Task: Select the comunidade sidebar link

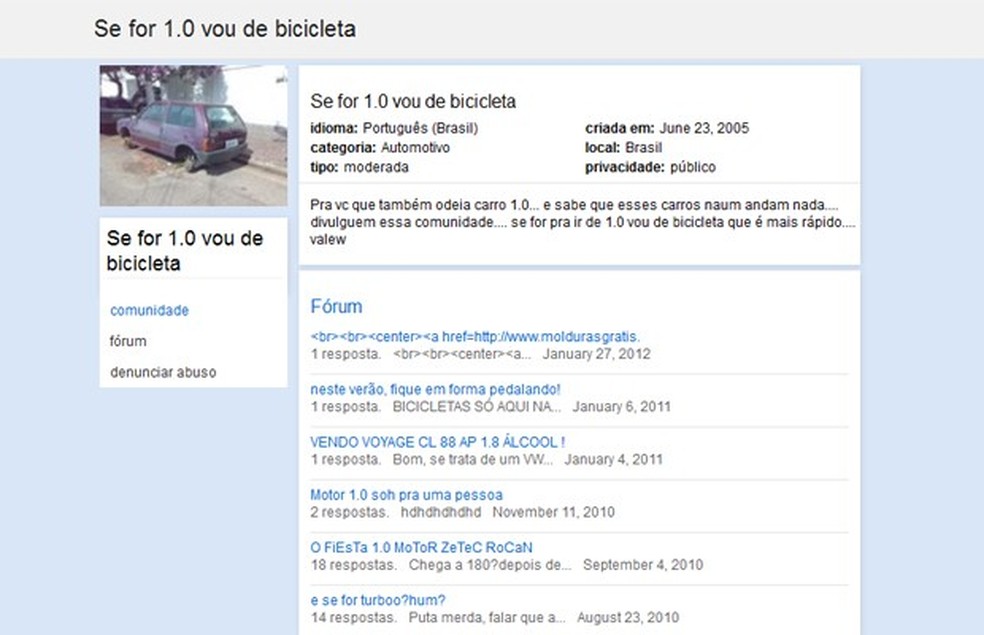Action: 149,310
